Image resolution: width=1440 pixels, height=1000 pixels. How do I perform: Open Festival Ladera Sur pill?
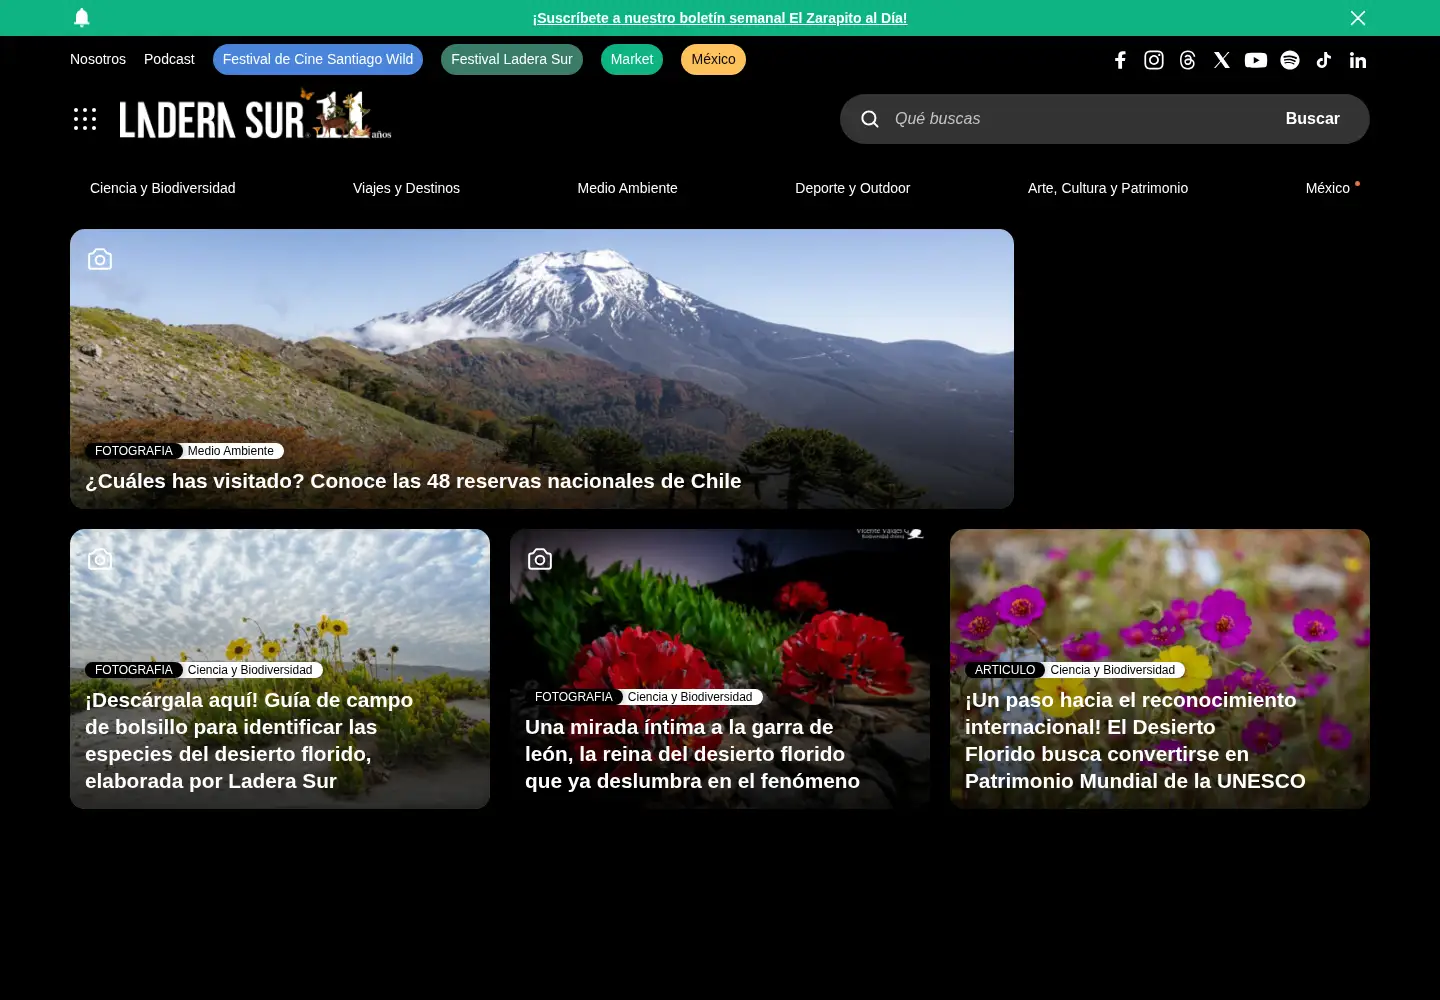click(512, 59)
